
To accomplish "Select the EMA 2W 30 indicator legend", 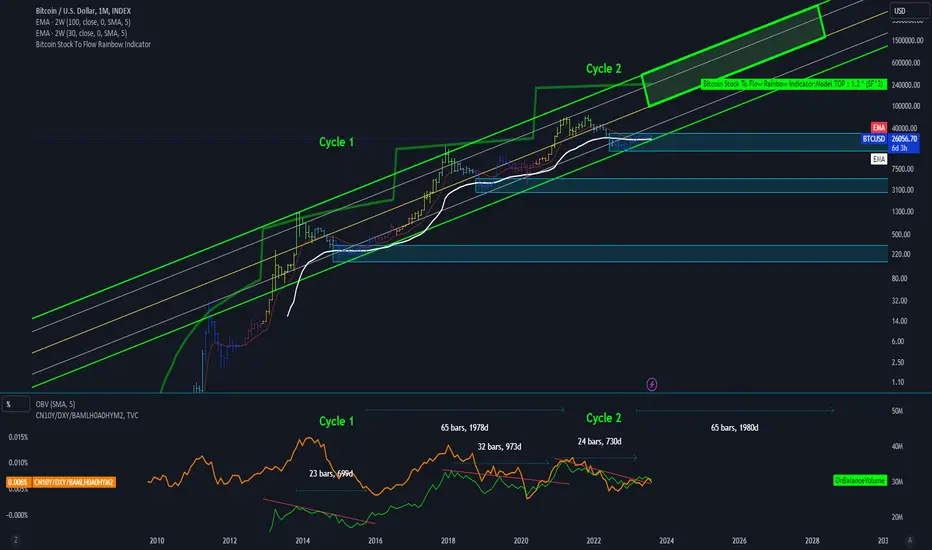I will coord(81,33).
